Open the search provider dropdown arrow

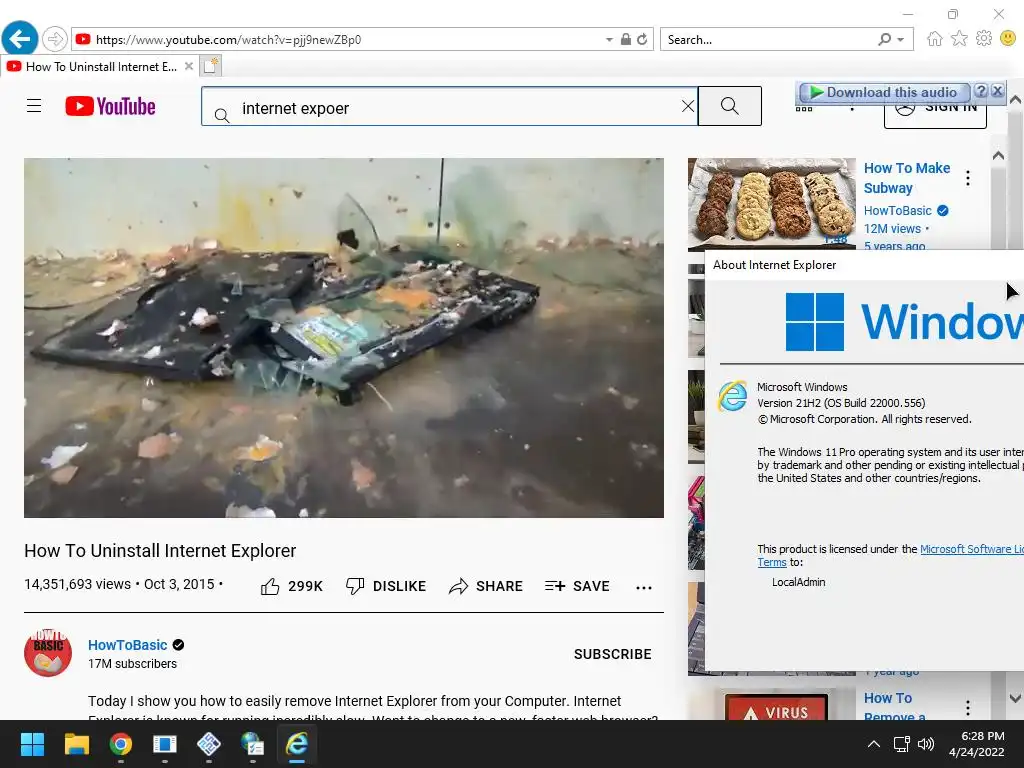tap(901, 40)
